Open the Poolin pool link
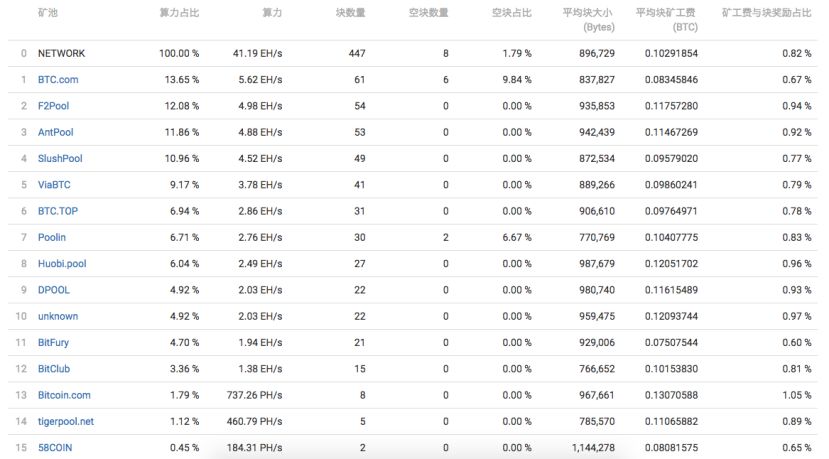The height and width of the screenshot is (459, 829). point(53,237)
